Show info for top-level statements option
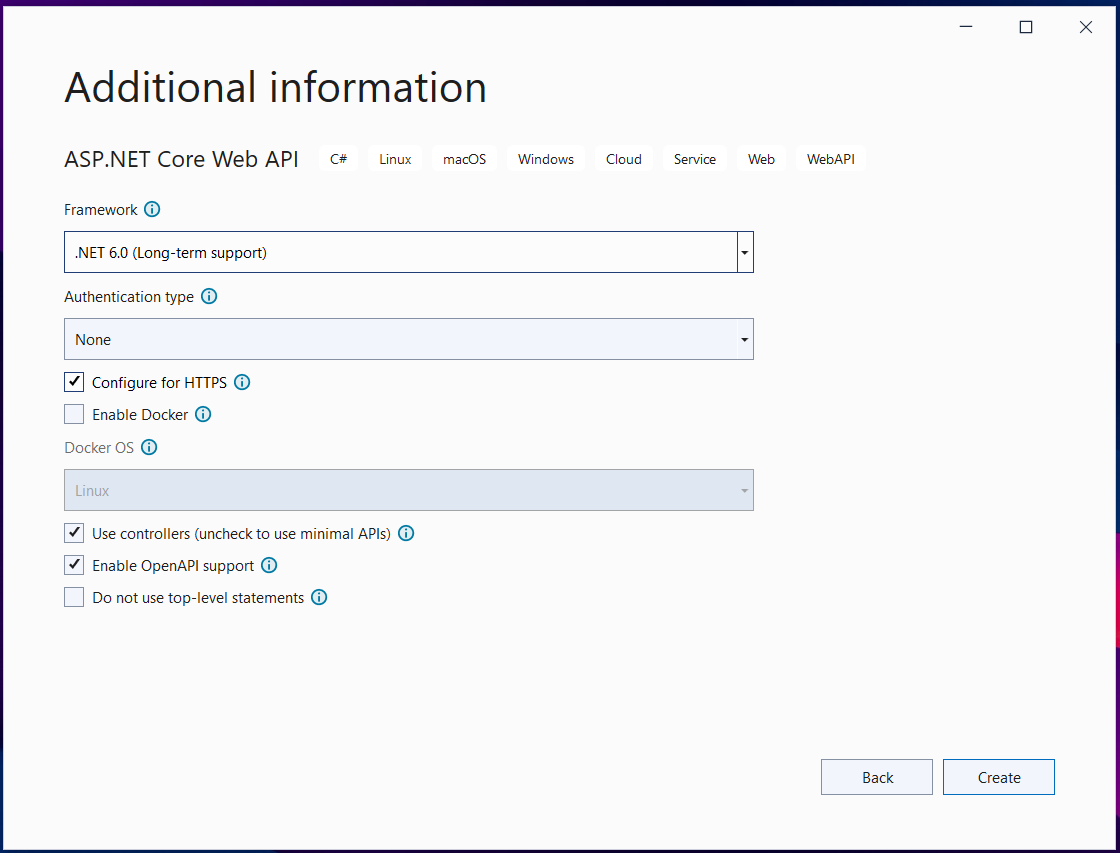The image size is (1120, 853). (x=319, y=597)
